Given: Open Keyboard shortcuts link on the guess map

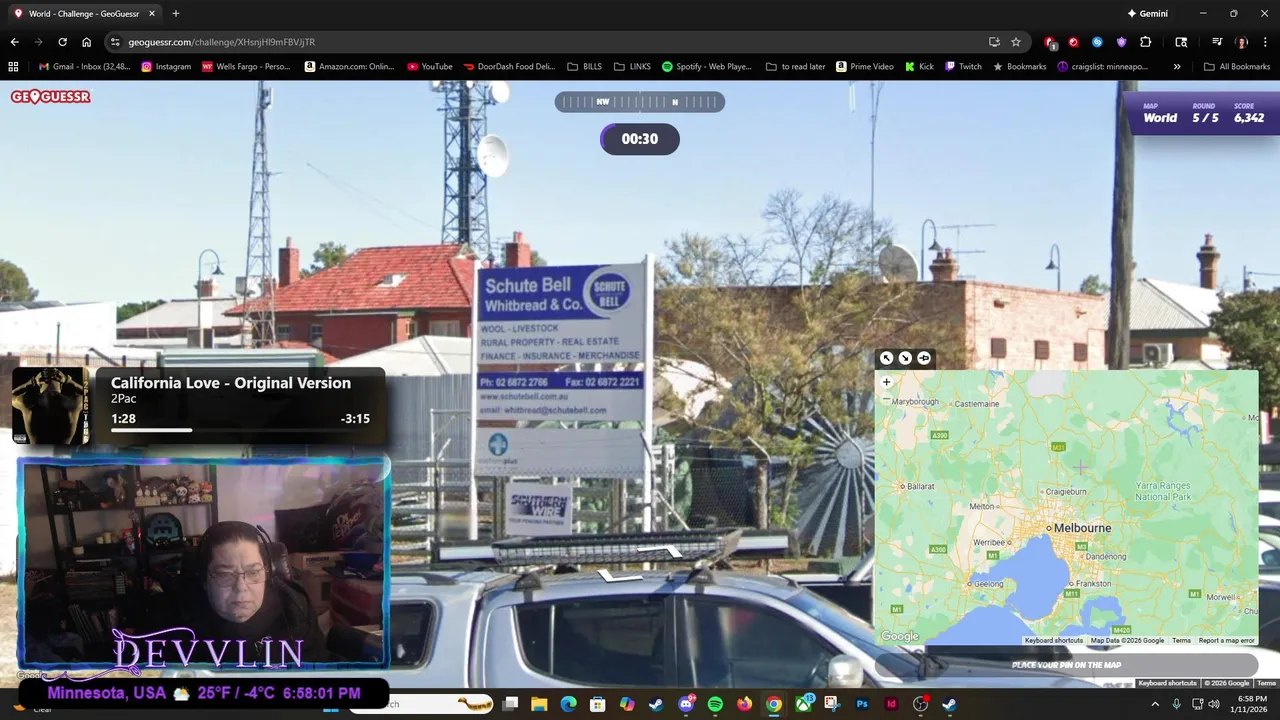Looking at the screenshot, I should tap(1054, 640).
